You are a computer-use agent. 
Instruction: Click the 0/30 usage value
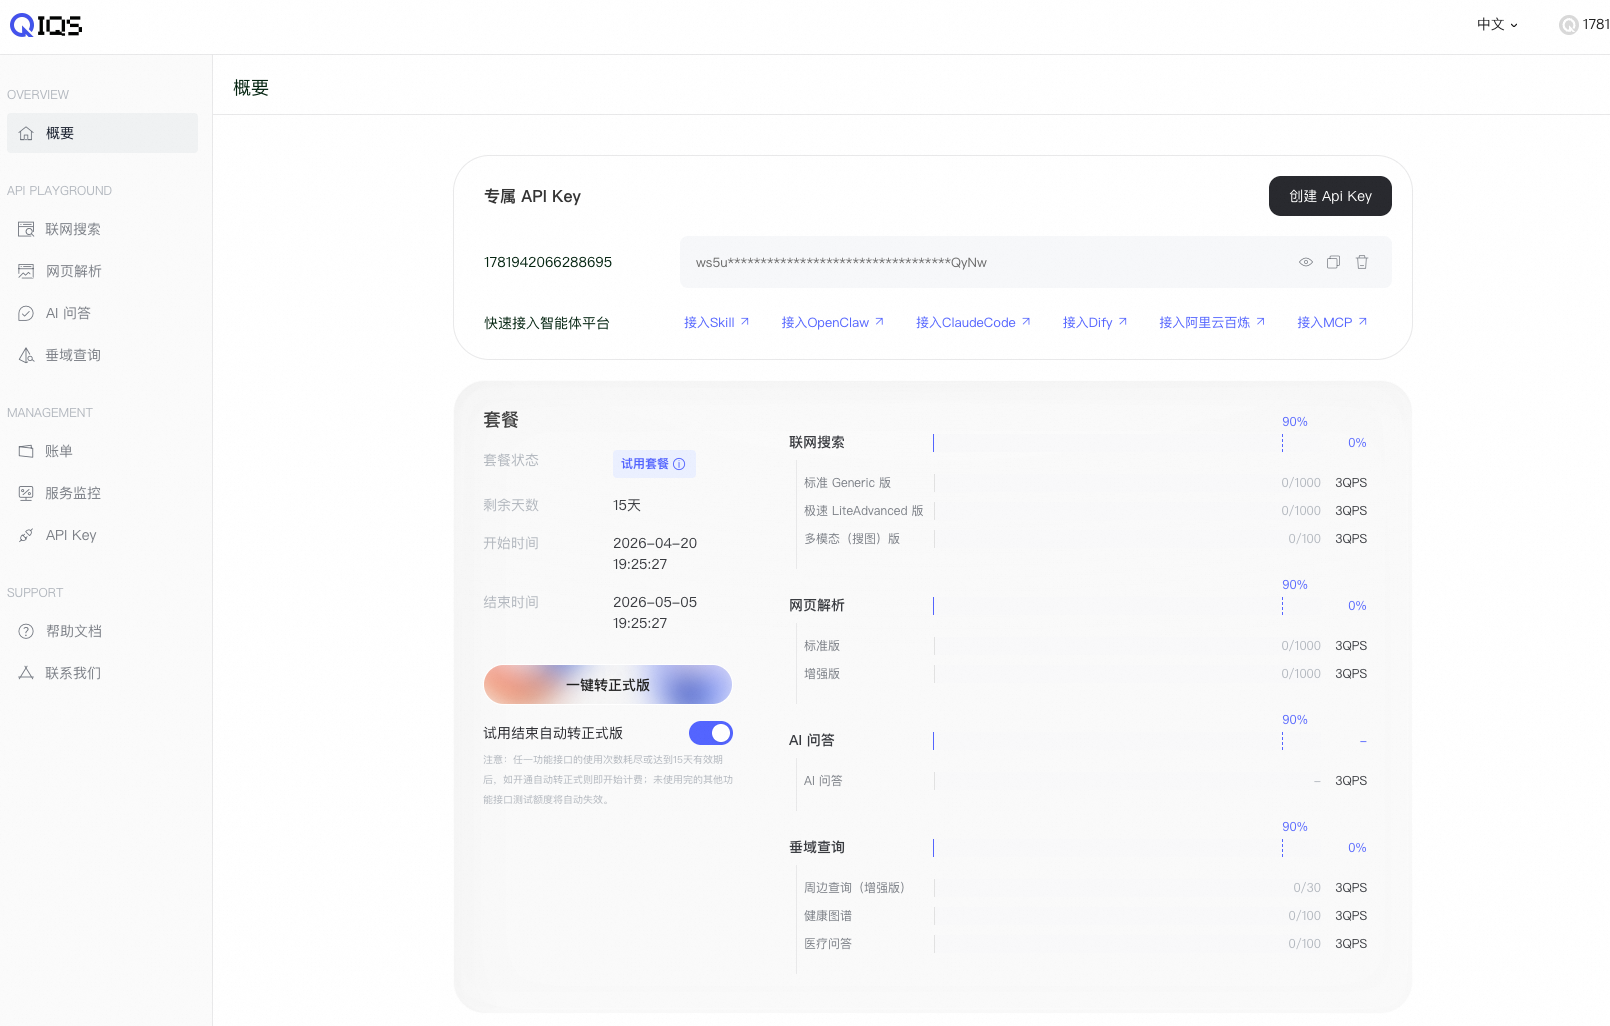[1306, 888]
